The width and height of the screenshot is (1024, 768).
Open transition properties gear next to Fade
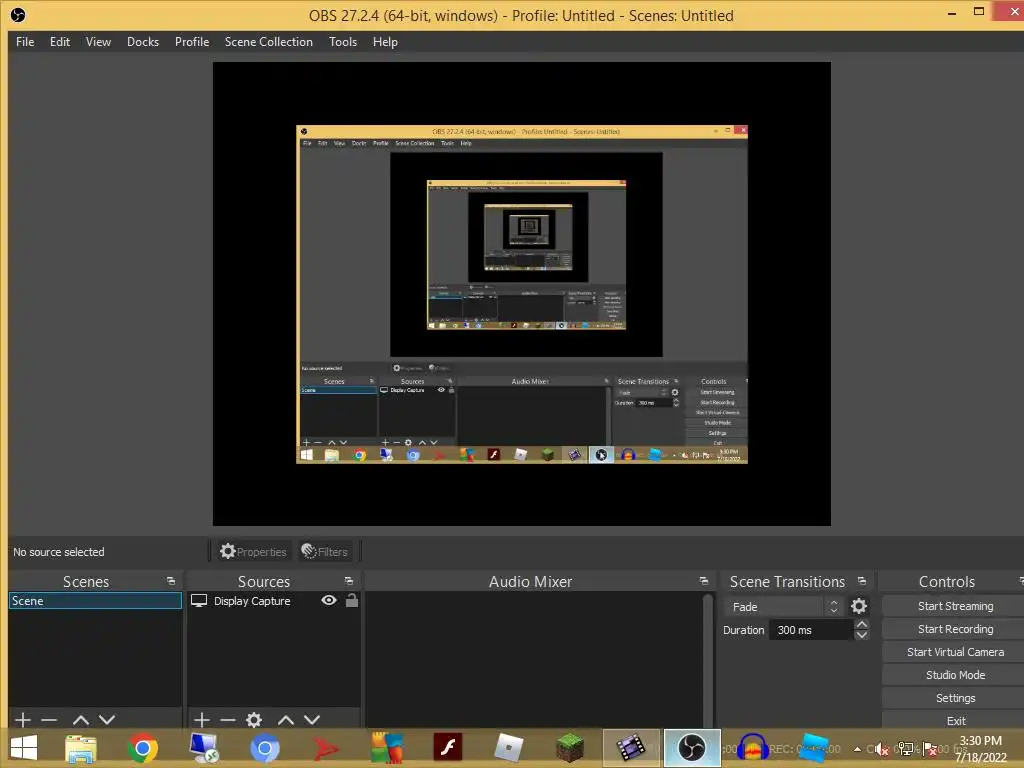point(859,607)
